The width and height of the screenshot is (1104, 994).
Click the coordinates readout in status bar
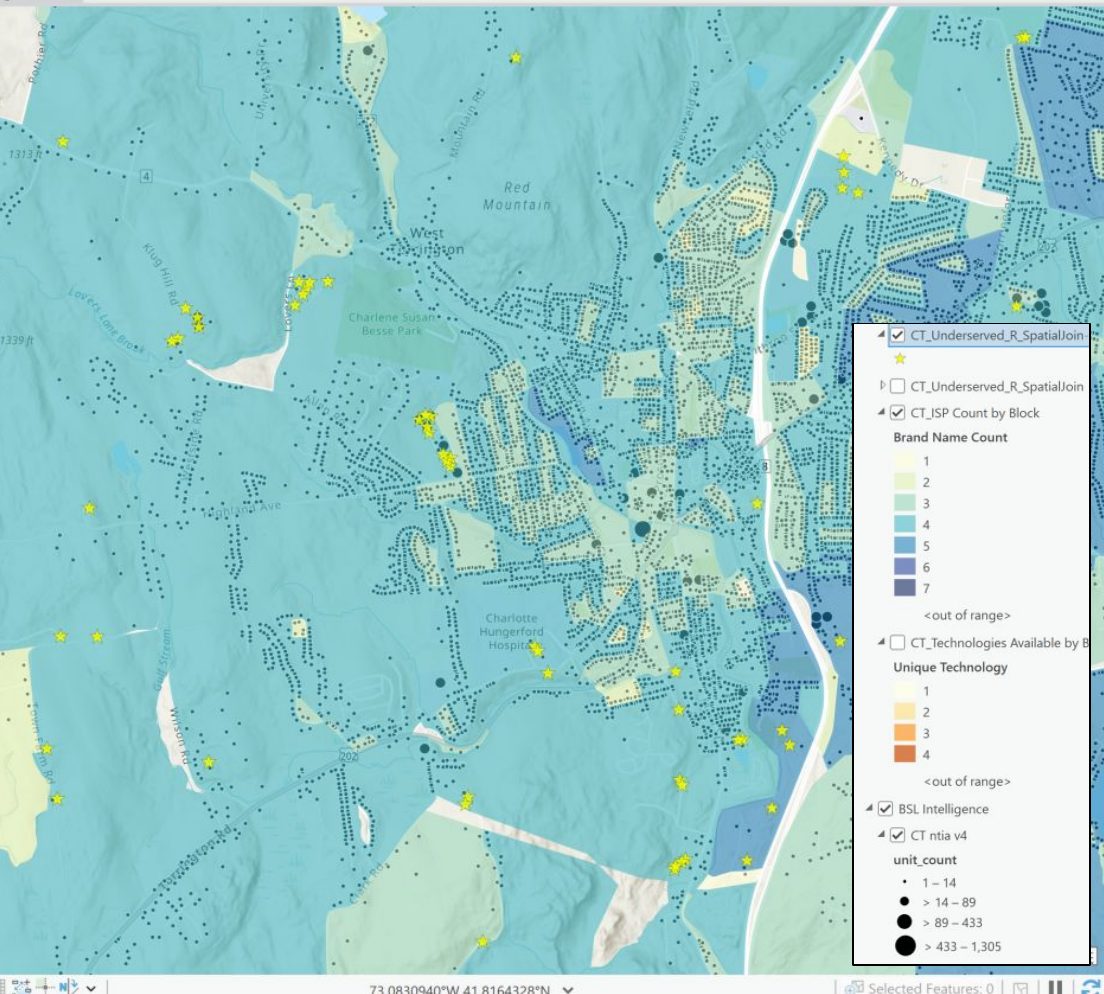click(459, 989)
